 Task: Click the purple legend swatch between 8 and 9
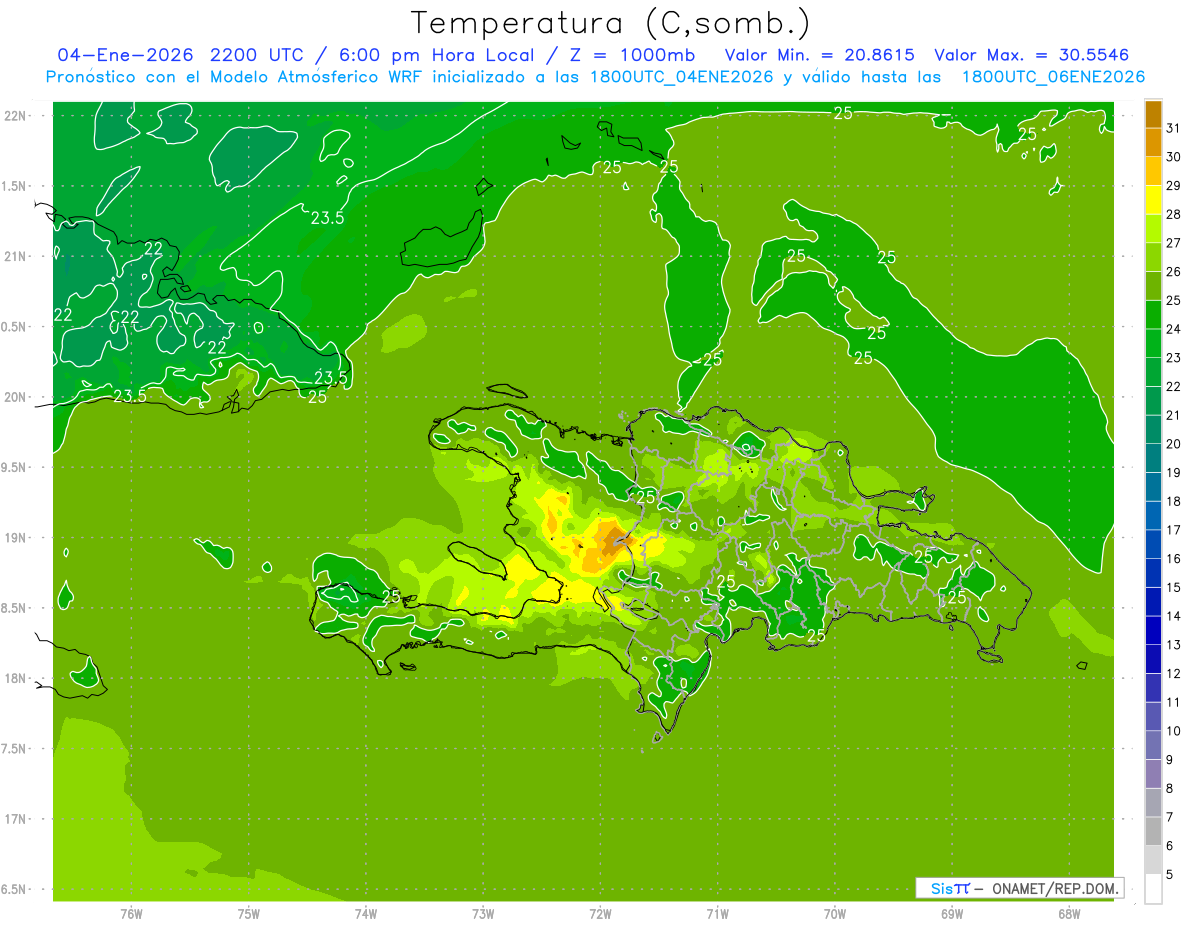1153,774
